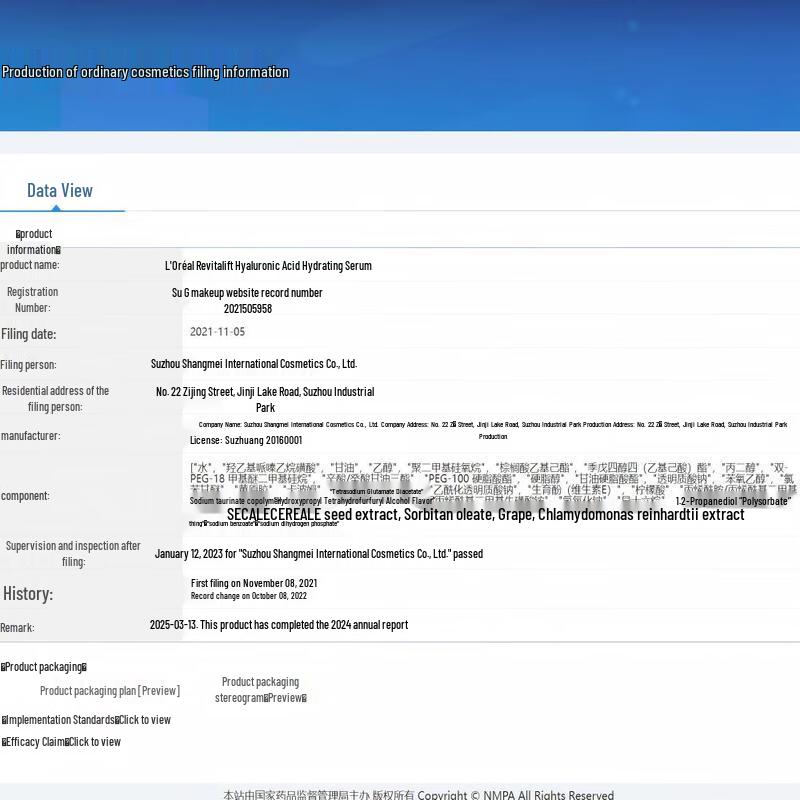Click the January 12, 2023 inspection result
Image resolution: width=800 pixels, height=800 pixels.
[x=318, y=554]
